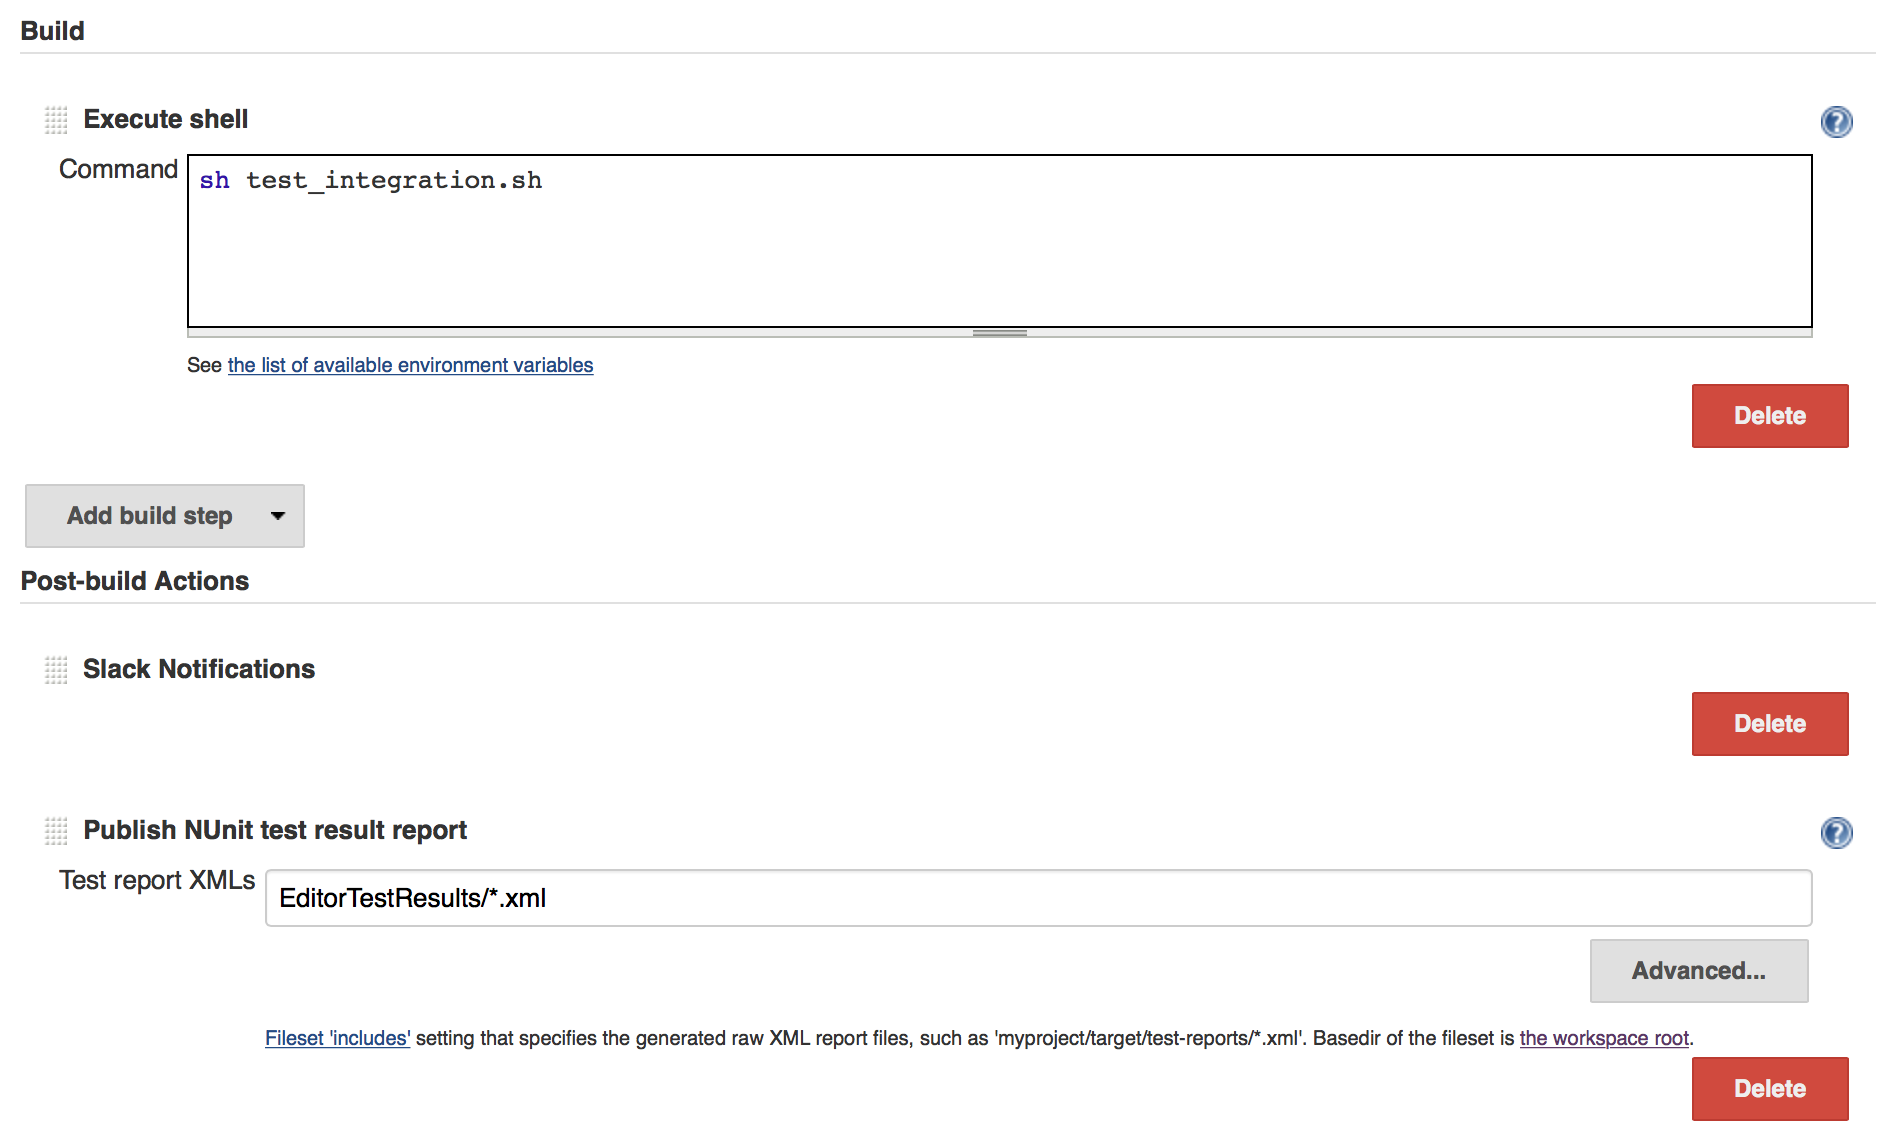Open help for the Execute shell step
The image size is (1900, 1140).
(1837, 122)
